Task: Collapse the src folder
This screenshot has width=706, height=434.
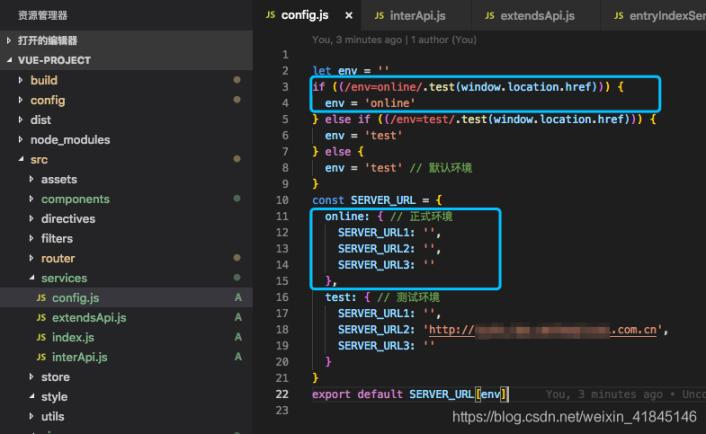Action: (x=21, y=160)
